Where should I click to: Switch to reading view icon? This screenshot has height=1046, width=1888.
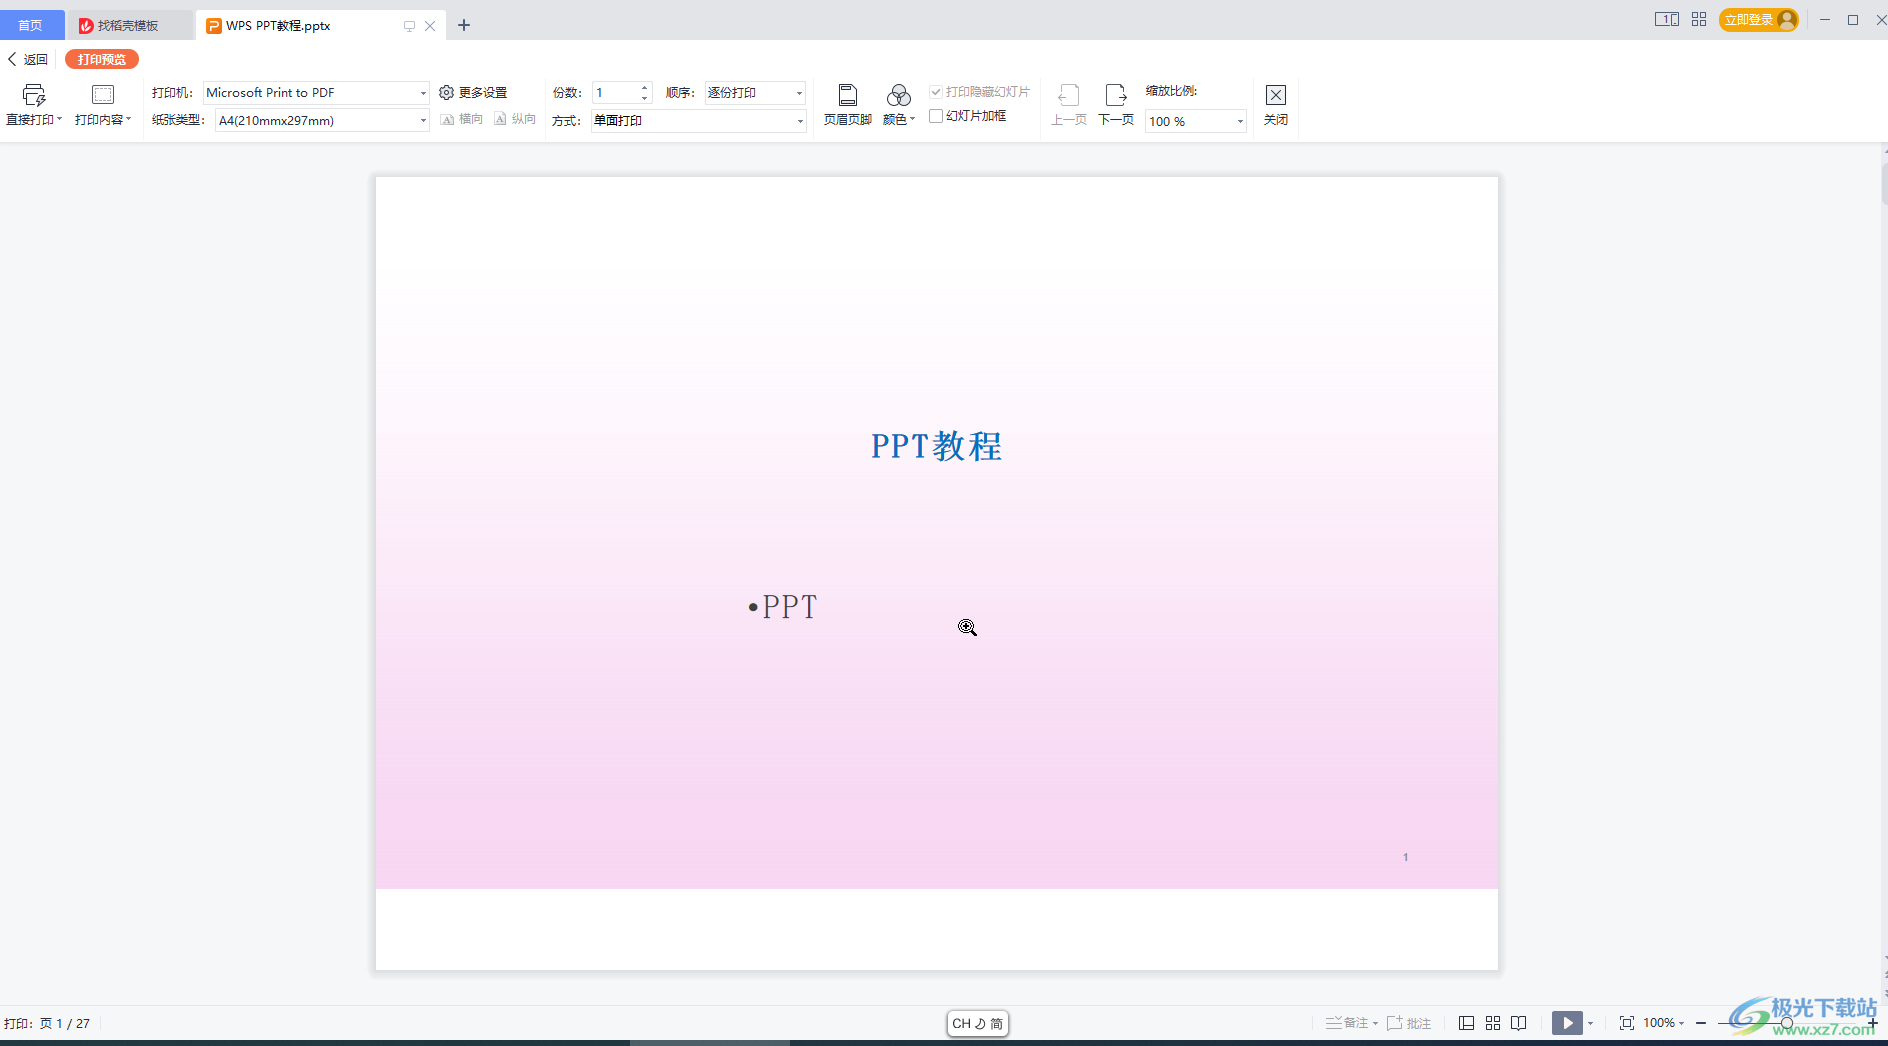(x=1519, y=1023)
